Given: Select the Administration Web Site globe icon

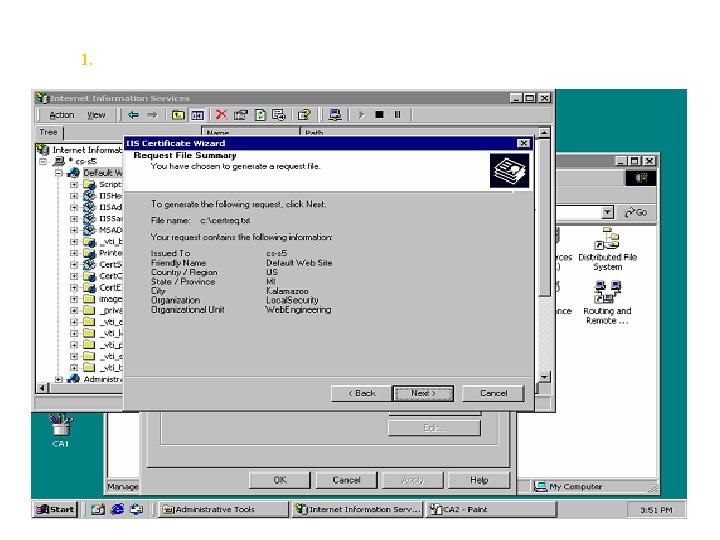Looking at the screenshot, I should point(73,379).
